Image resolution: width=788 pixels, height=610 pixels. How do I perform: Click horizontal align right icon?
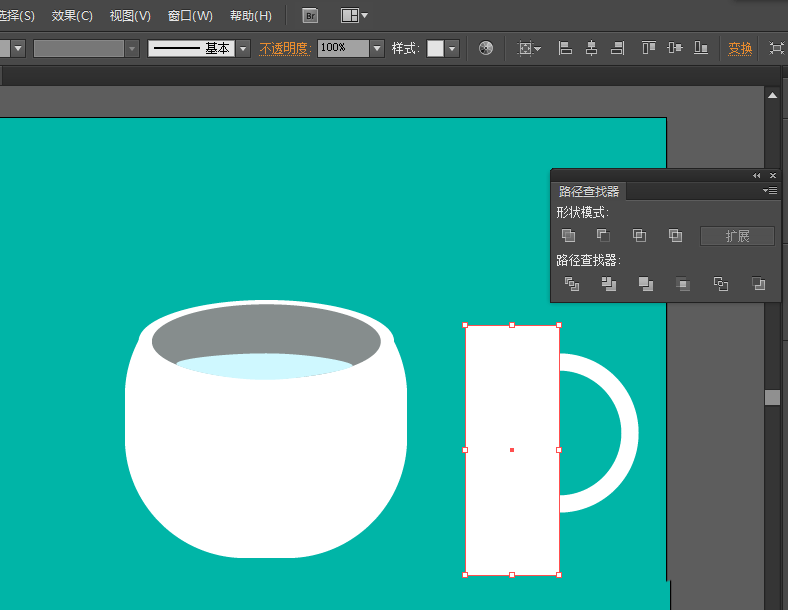coord(618,48)
